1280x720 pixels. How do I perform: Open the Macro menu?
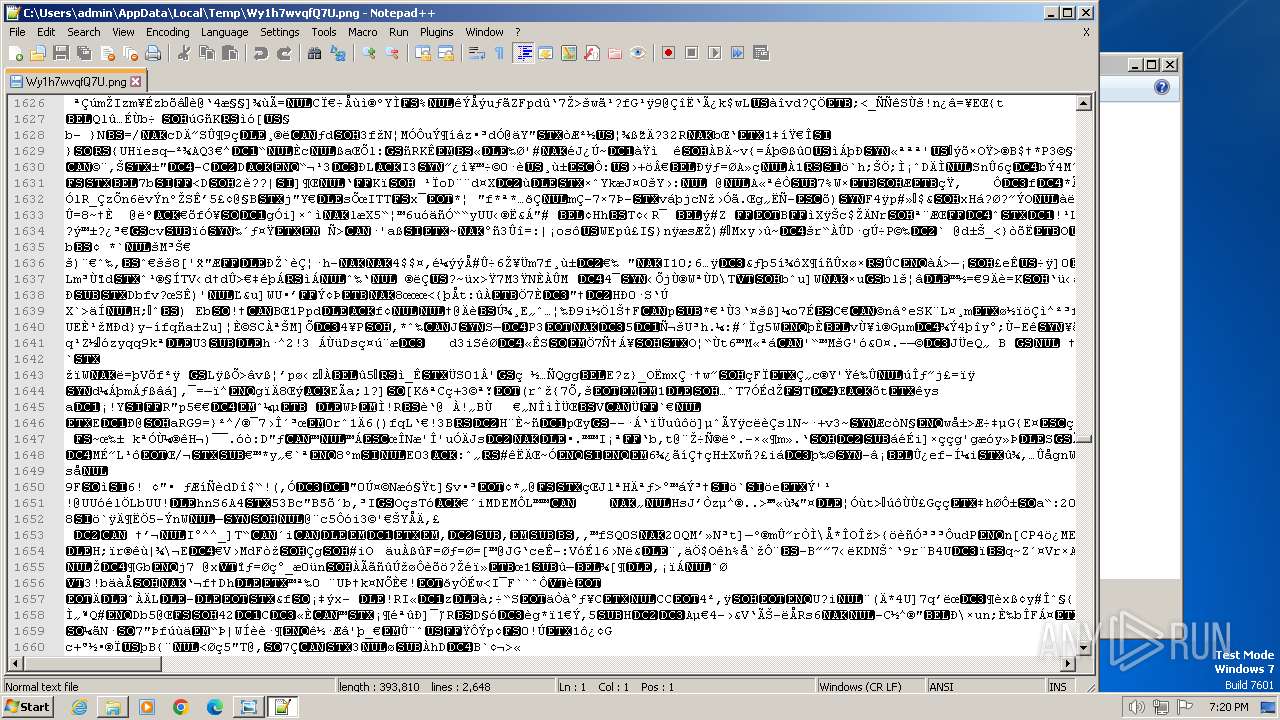pyautogui.click(x=362, y=32)
